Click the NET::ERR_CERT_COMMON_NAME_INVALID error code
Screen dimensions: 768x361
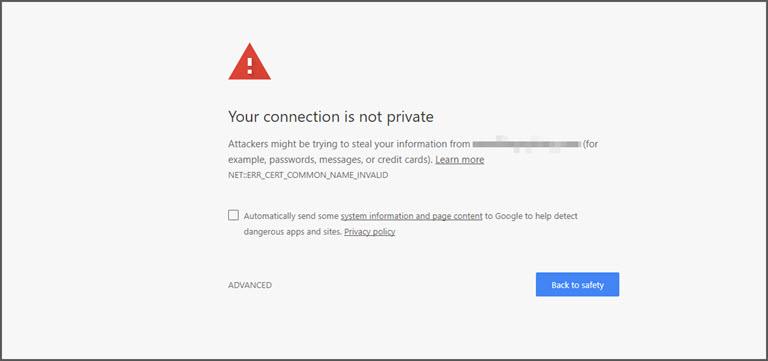pos(308,175)
